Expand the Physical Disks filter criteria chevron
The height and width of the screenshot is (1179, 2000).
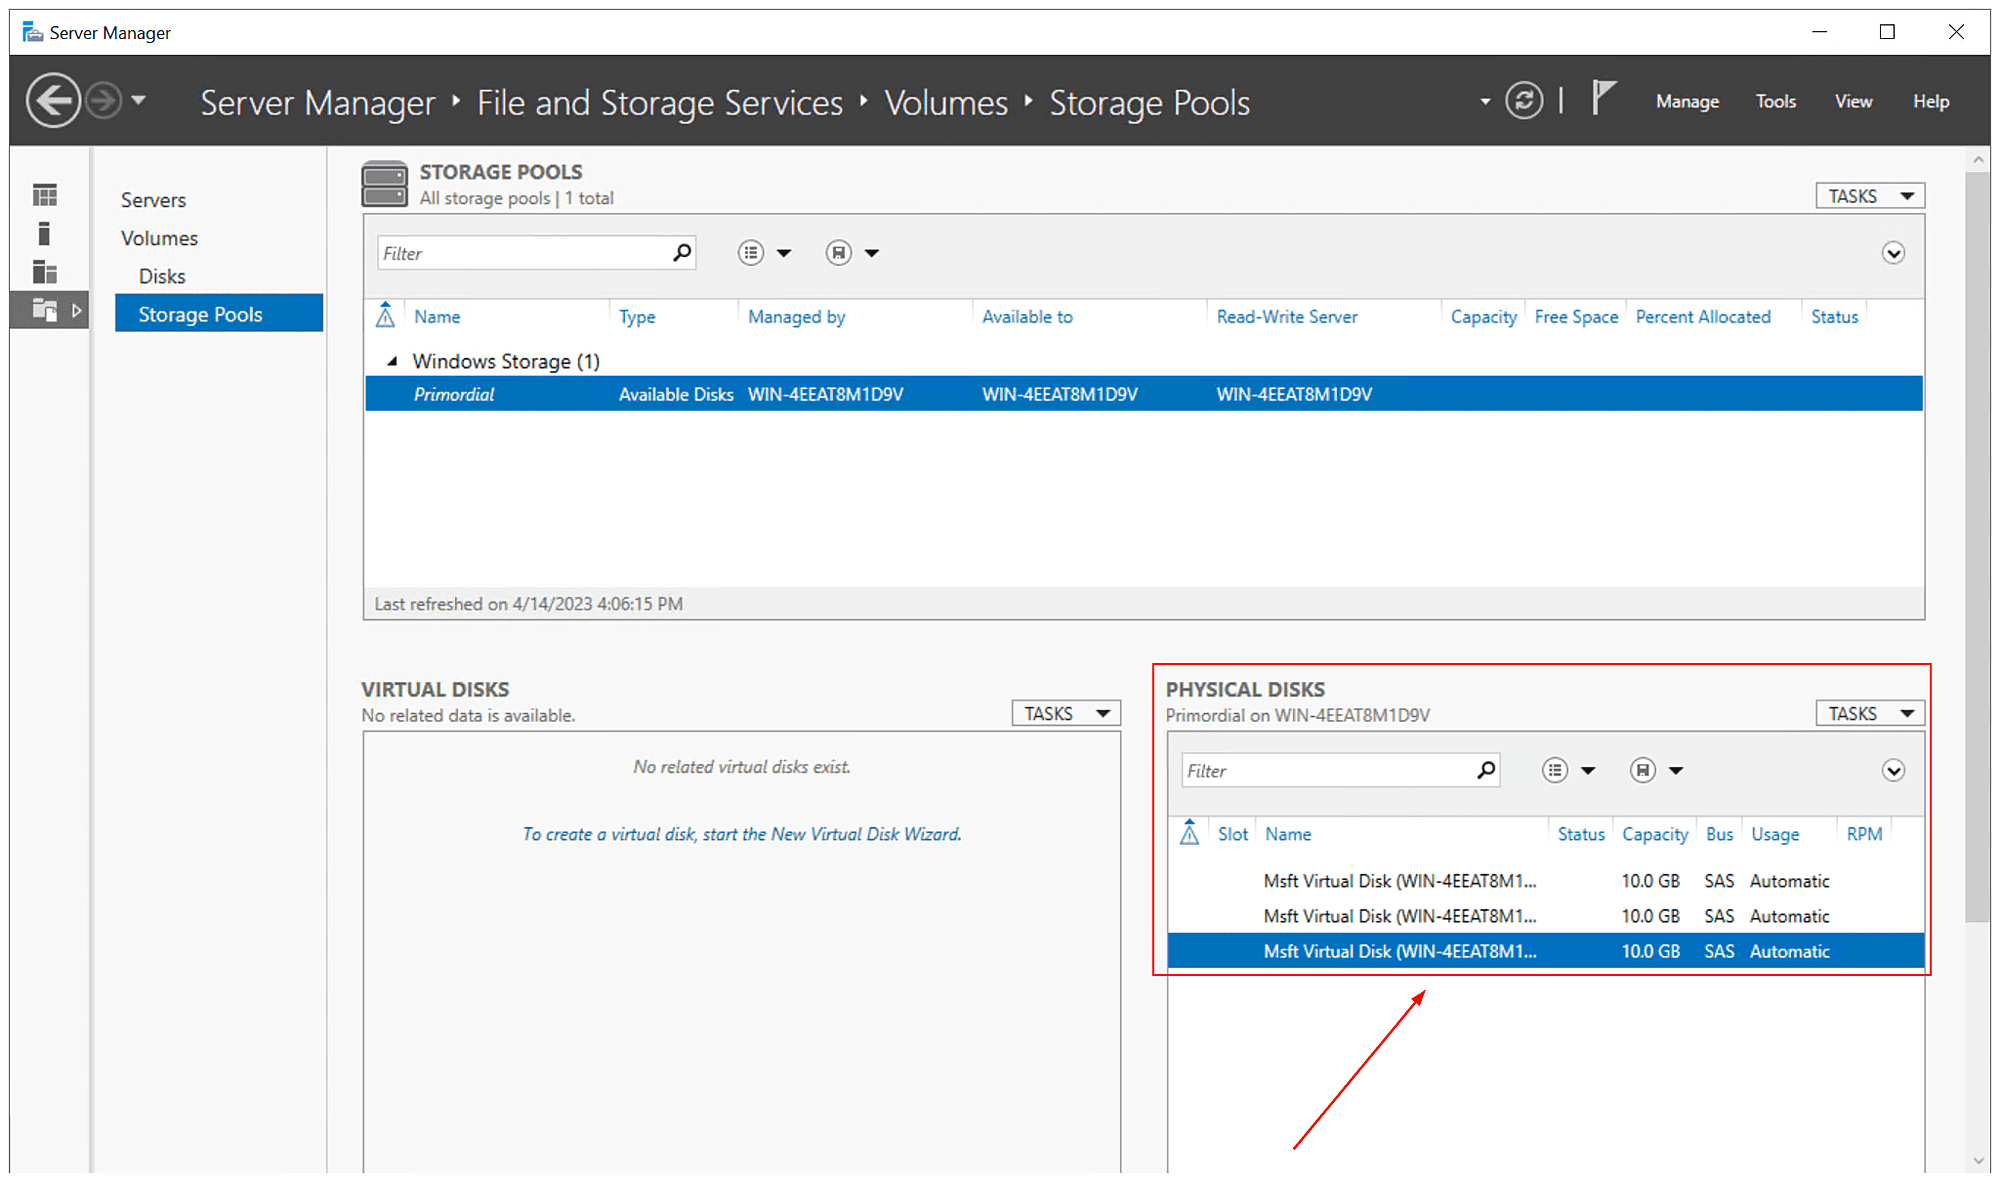(1893, 770)
